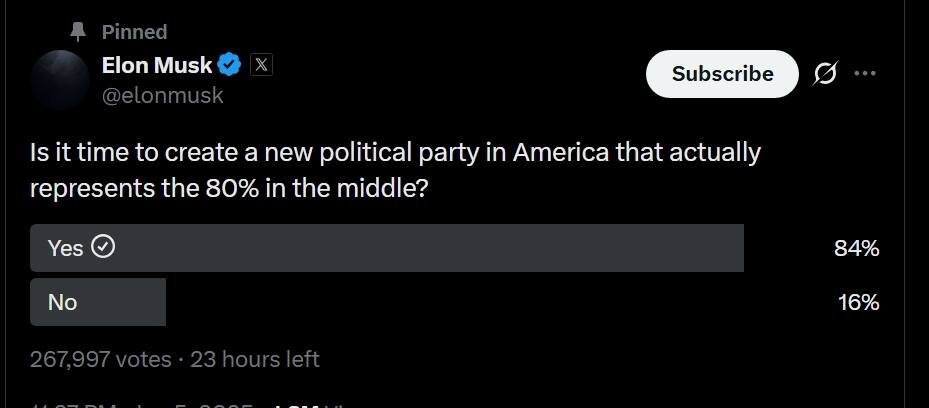Viewport: 929px width, 408px height.
Task: Click the @elonmusk handle
Action: [x=162, y=96]
